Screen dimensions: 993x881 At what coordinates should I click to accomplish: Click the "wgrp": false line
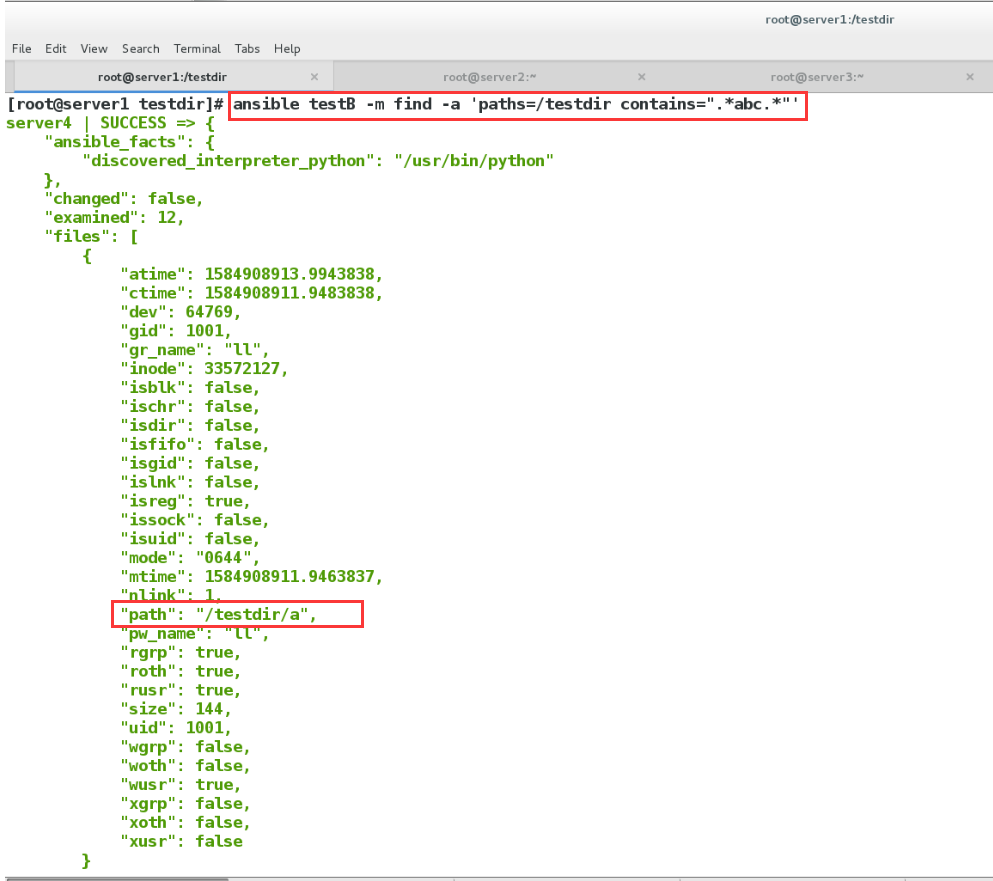[x=186, y=747]
